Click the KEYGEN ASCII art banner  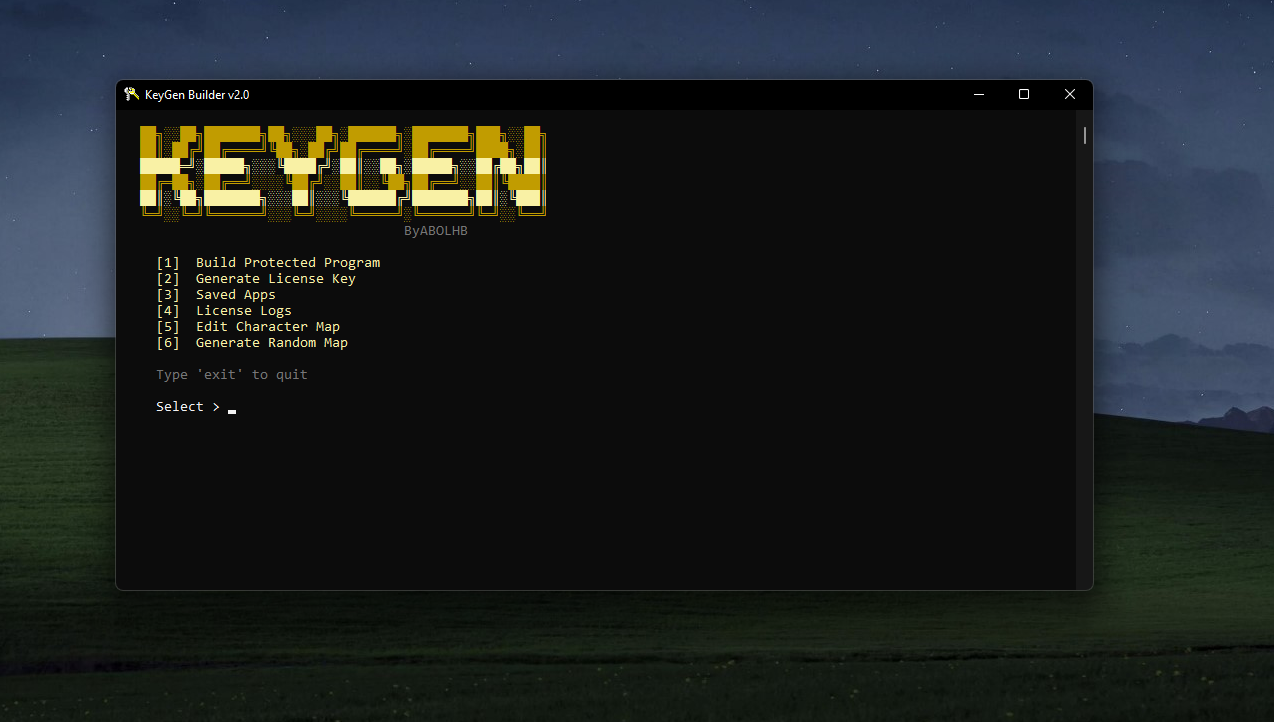coord(343,172)
